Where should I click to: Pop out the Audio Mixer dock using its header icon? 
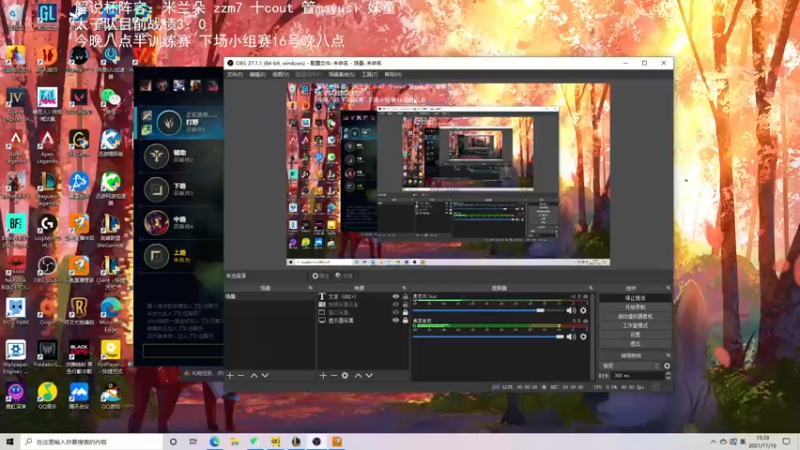coord(591,288)
